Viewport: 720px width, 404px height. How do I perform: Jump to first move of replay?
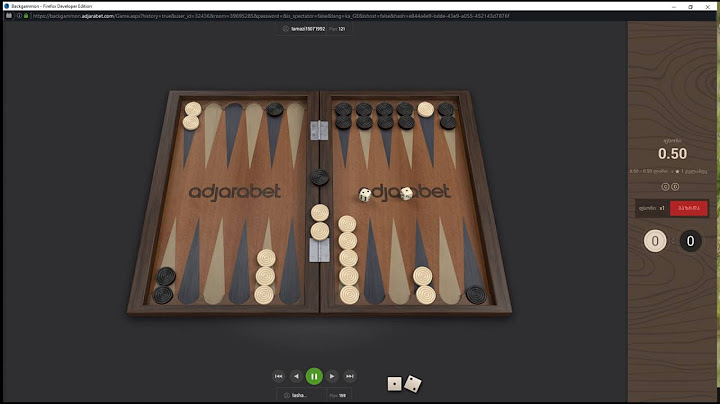[x=278, y=376]
